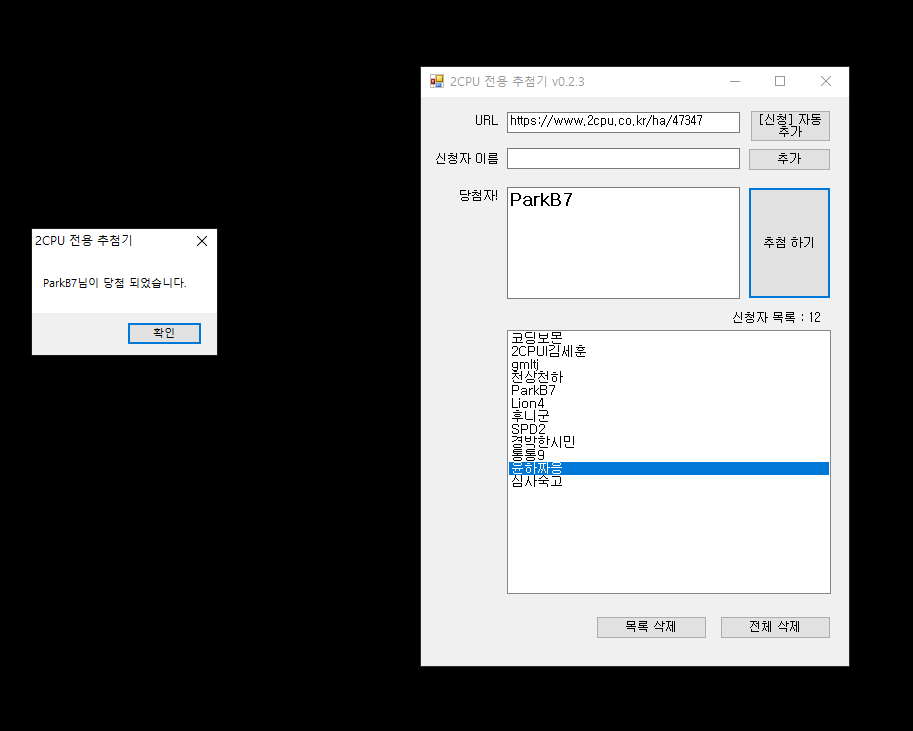Viewport: 913px width, 731px height.
Task: Click the app icon in the 추첨기 title bar
Action: point(437,81)
